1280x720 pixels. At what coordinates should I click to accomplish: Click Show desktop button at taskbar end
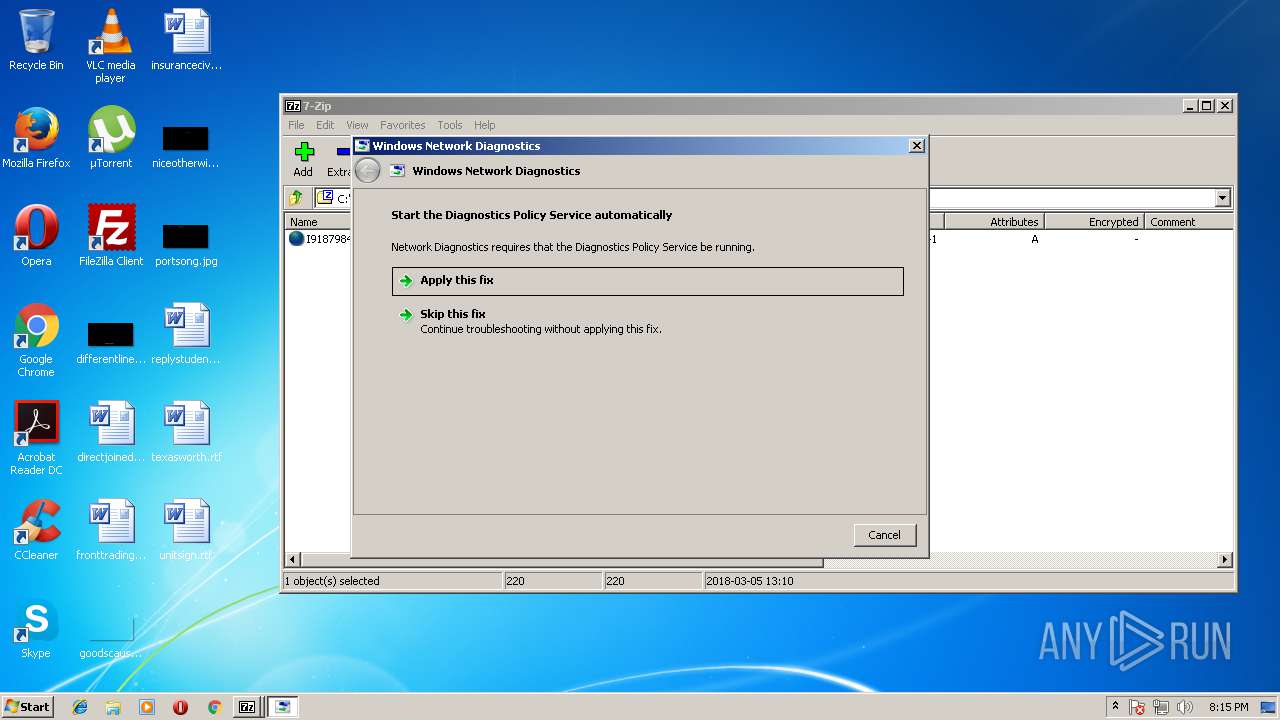pyautogui.click(x=1269, y=707)
